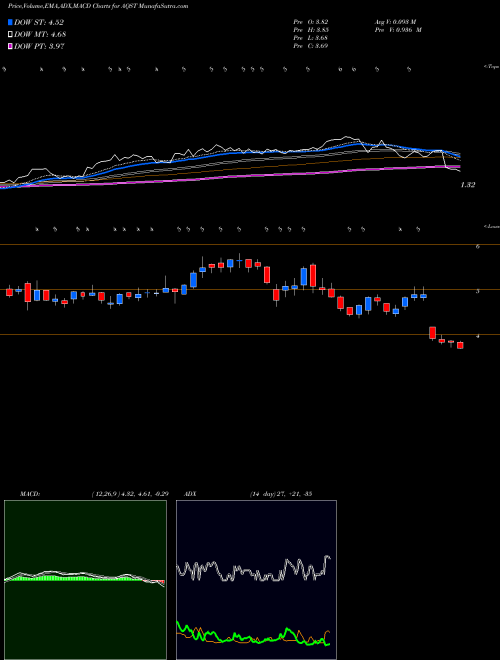Select the DOW ST 4.52 label

[x=39, y=23]
